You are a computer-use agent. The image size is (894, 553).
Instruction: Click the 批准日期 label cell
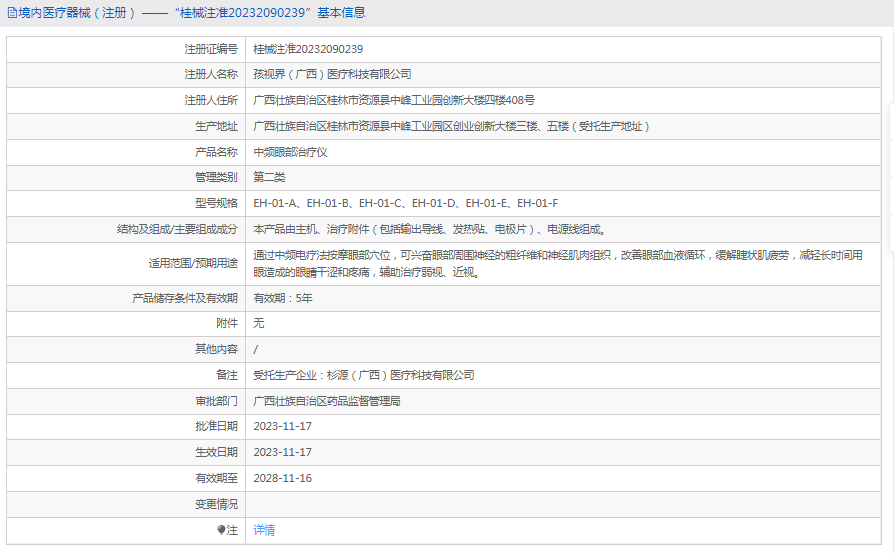[126, 426]
